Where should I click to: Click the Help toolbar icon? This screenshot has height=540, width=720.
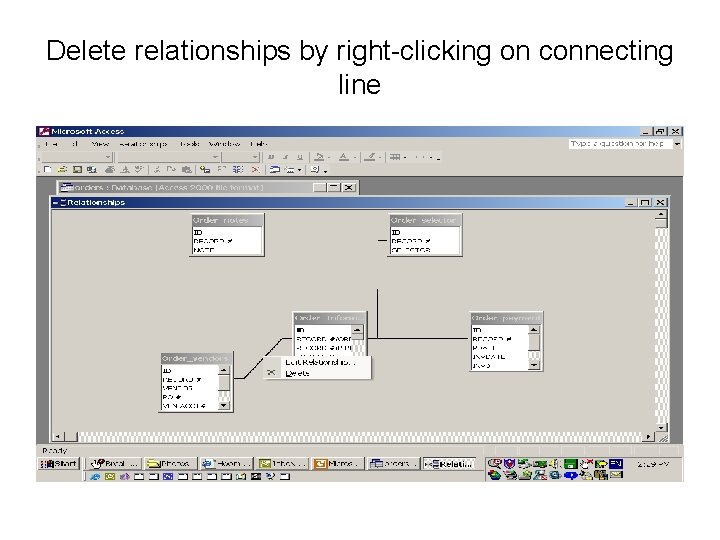[315, 170]
